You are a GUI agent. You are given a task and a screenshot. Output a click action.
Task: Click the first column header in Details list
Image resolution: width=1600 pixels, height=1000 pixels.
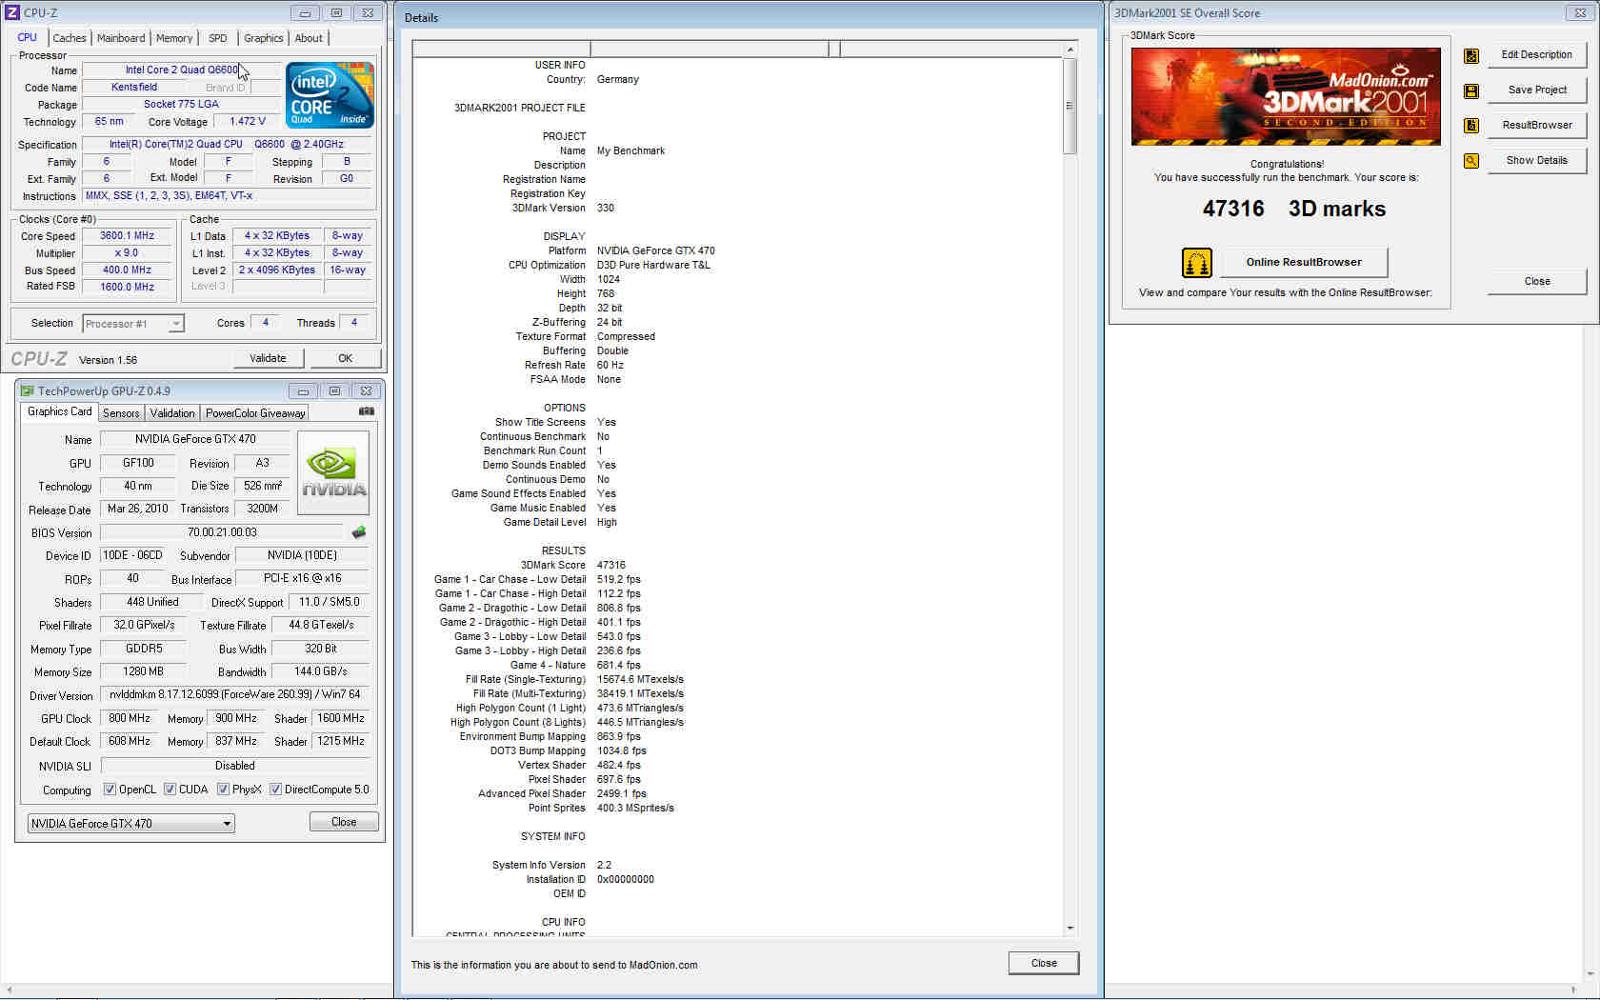pos(501,49)
